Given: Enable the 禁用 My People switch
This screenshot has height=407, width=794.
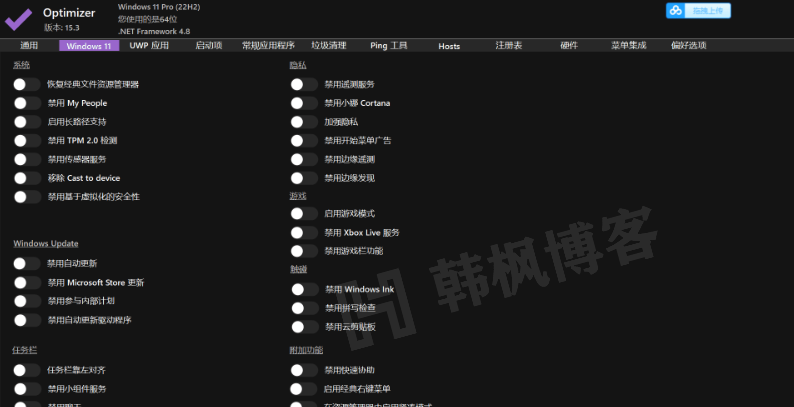Looking at the screenshot, I should click(x=27, y=103).
